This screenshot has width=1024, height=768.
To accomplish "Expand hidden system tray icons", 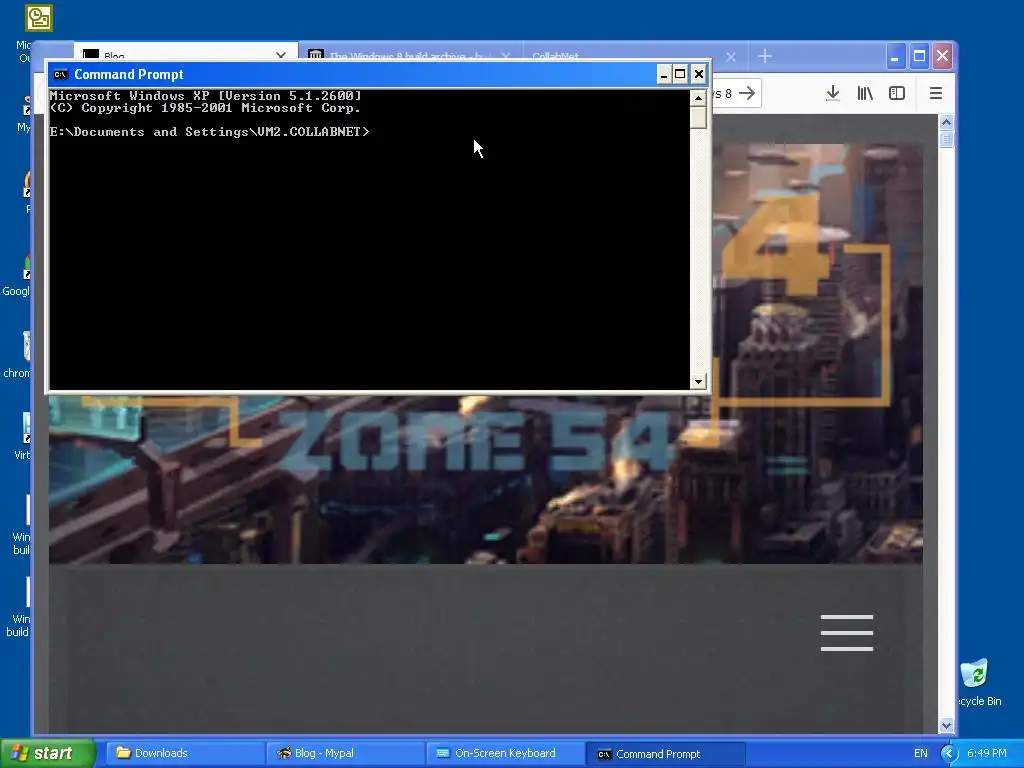I will coord(949,754).
